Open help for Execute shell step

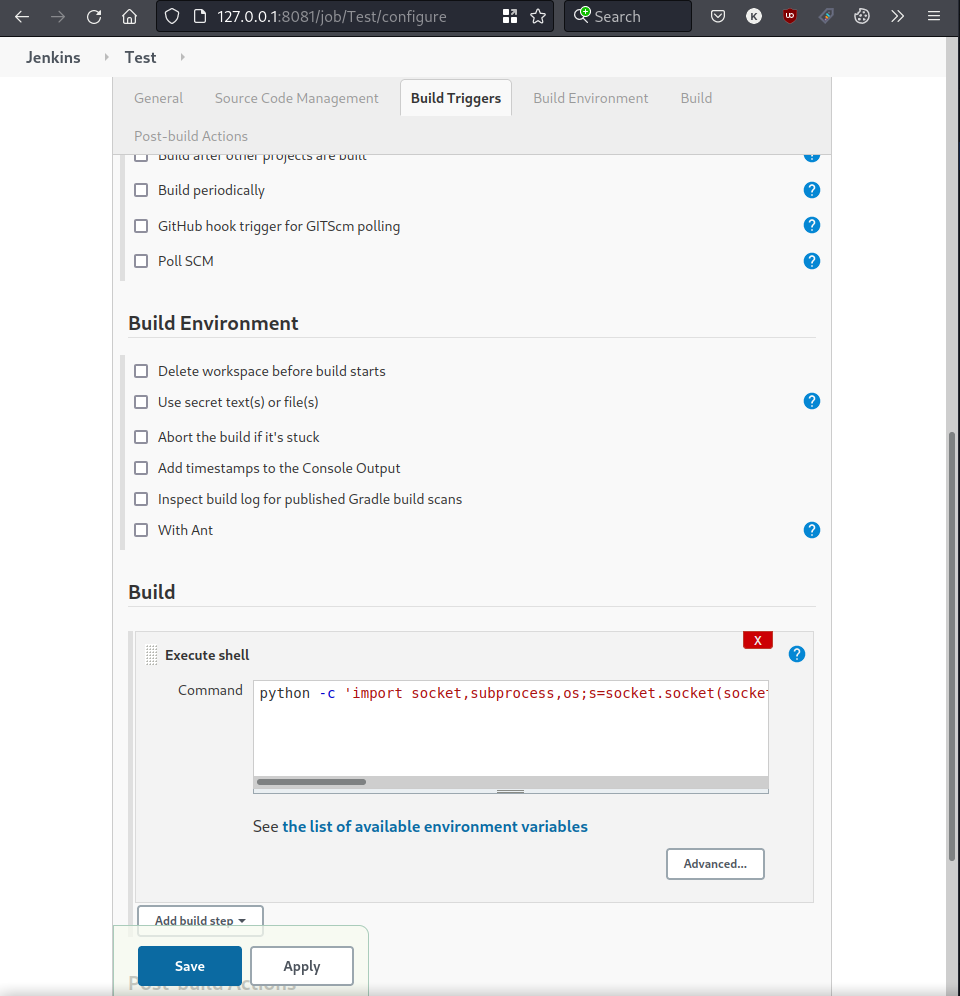pyautogui.click(x=796, y=654)
